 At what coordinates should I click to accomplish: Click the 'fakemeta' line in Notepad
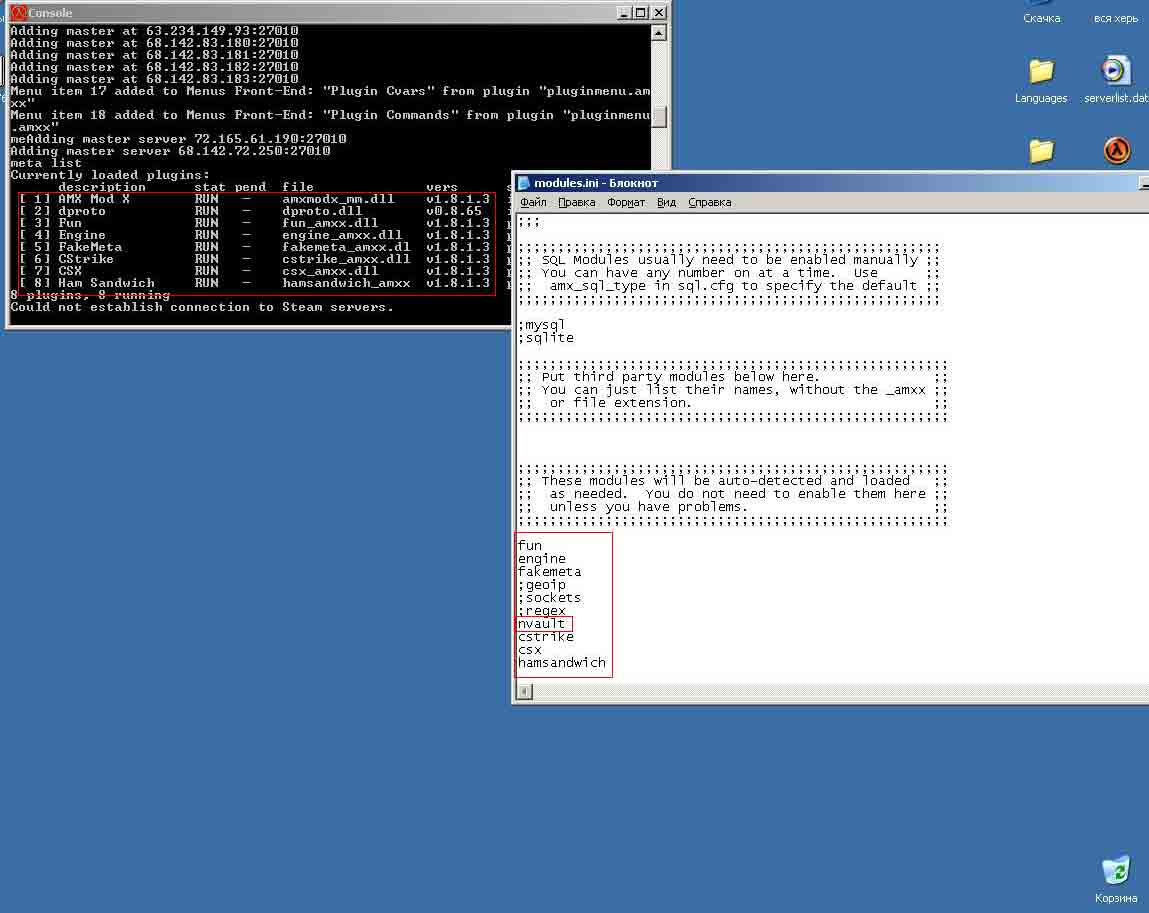550,572
